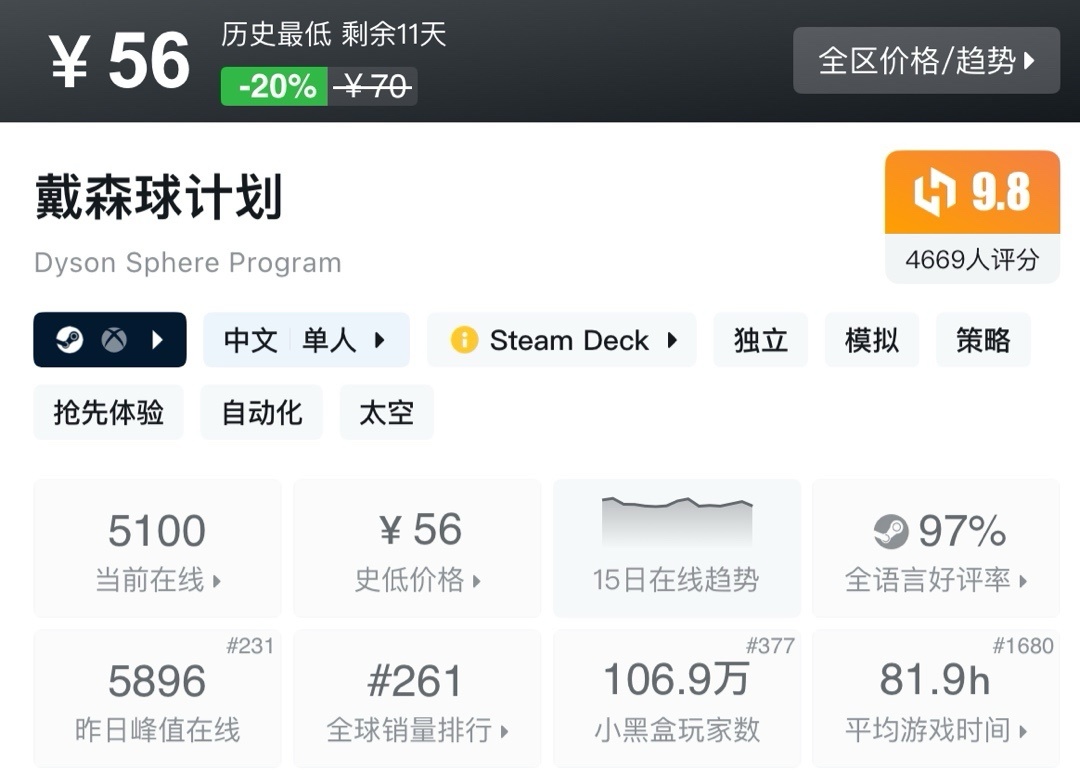Open Steam Deck compatibility details
Screen dimensions: 1080x784
(561, 340)
